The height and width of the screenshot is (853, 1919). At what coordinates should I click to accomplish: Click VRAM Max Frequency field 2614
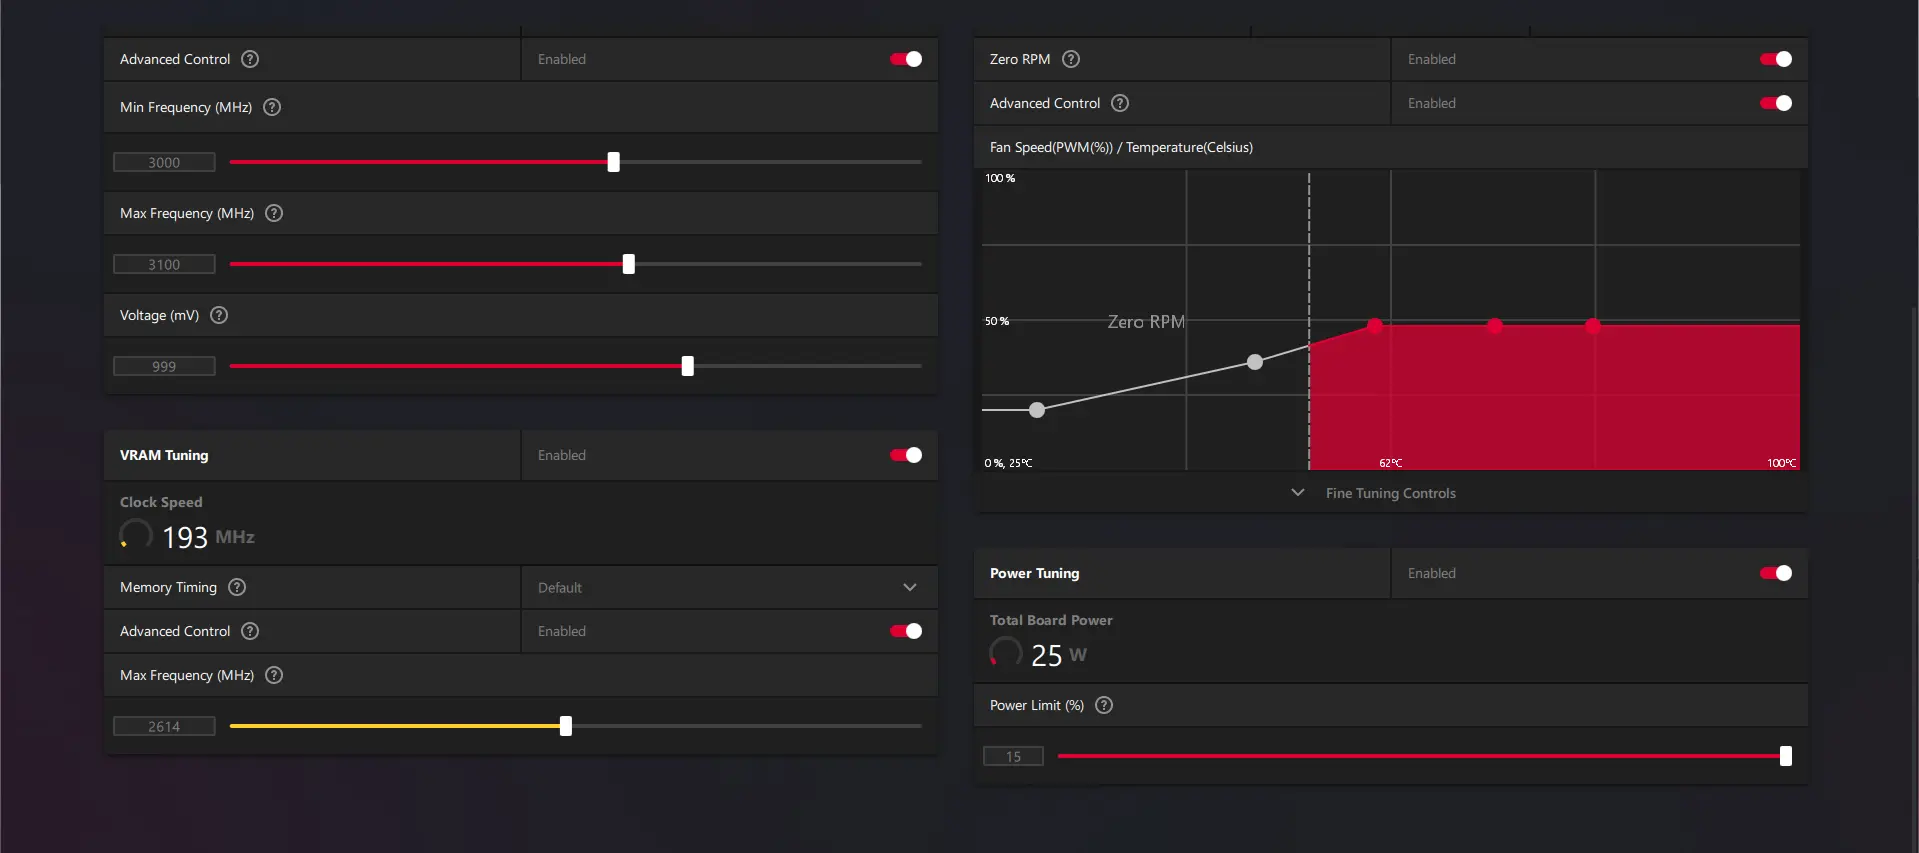pyautogui.click(x=164, y=726)
